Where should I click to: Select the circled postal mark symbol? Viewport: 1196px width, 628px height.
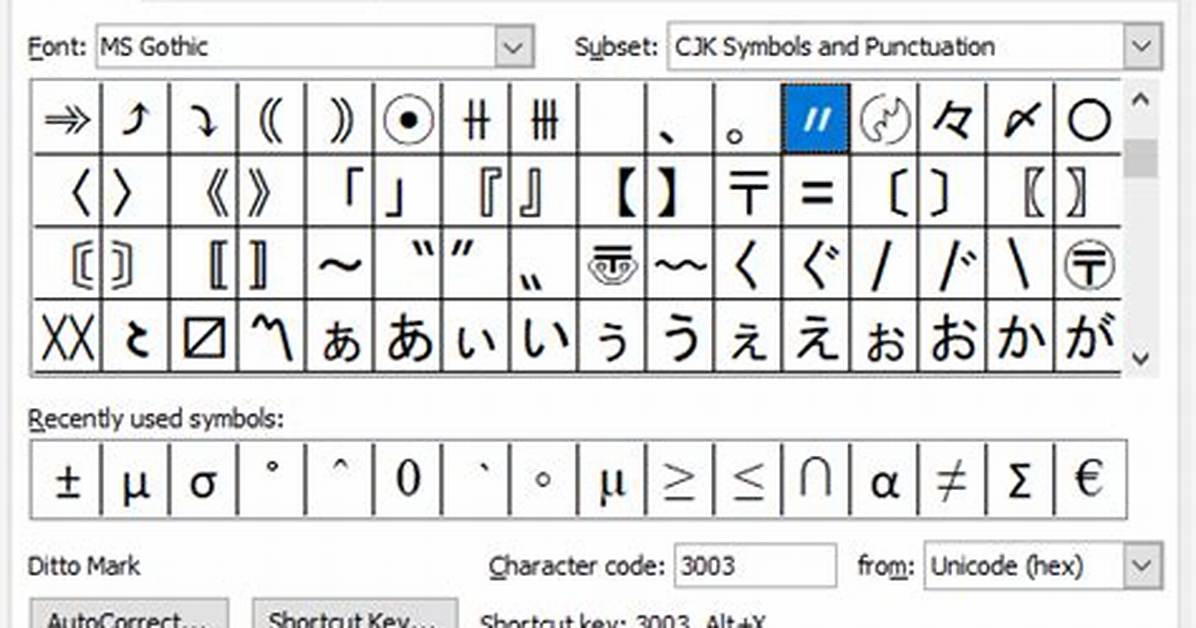[1088, 263]
